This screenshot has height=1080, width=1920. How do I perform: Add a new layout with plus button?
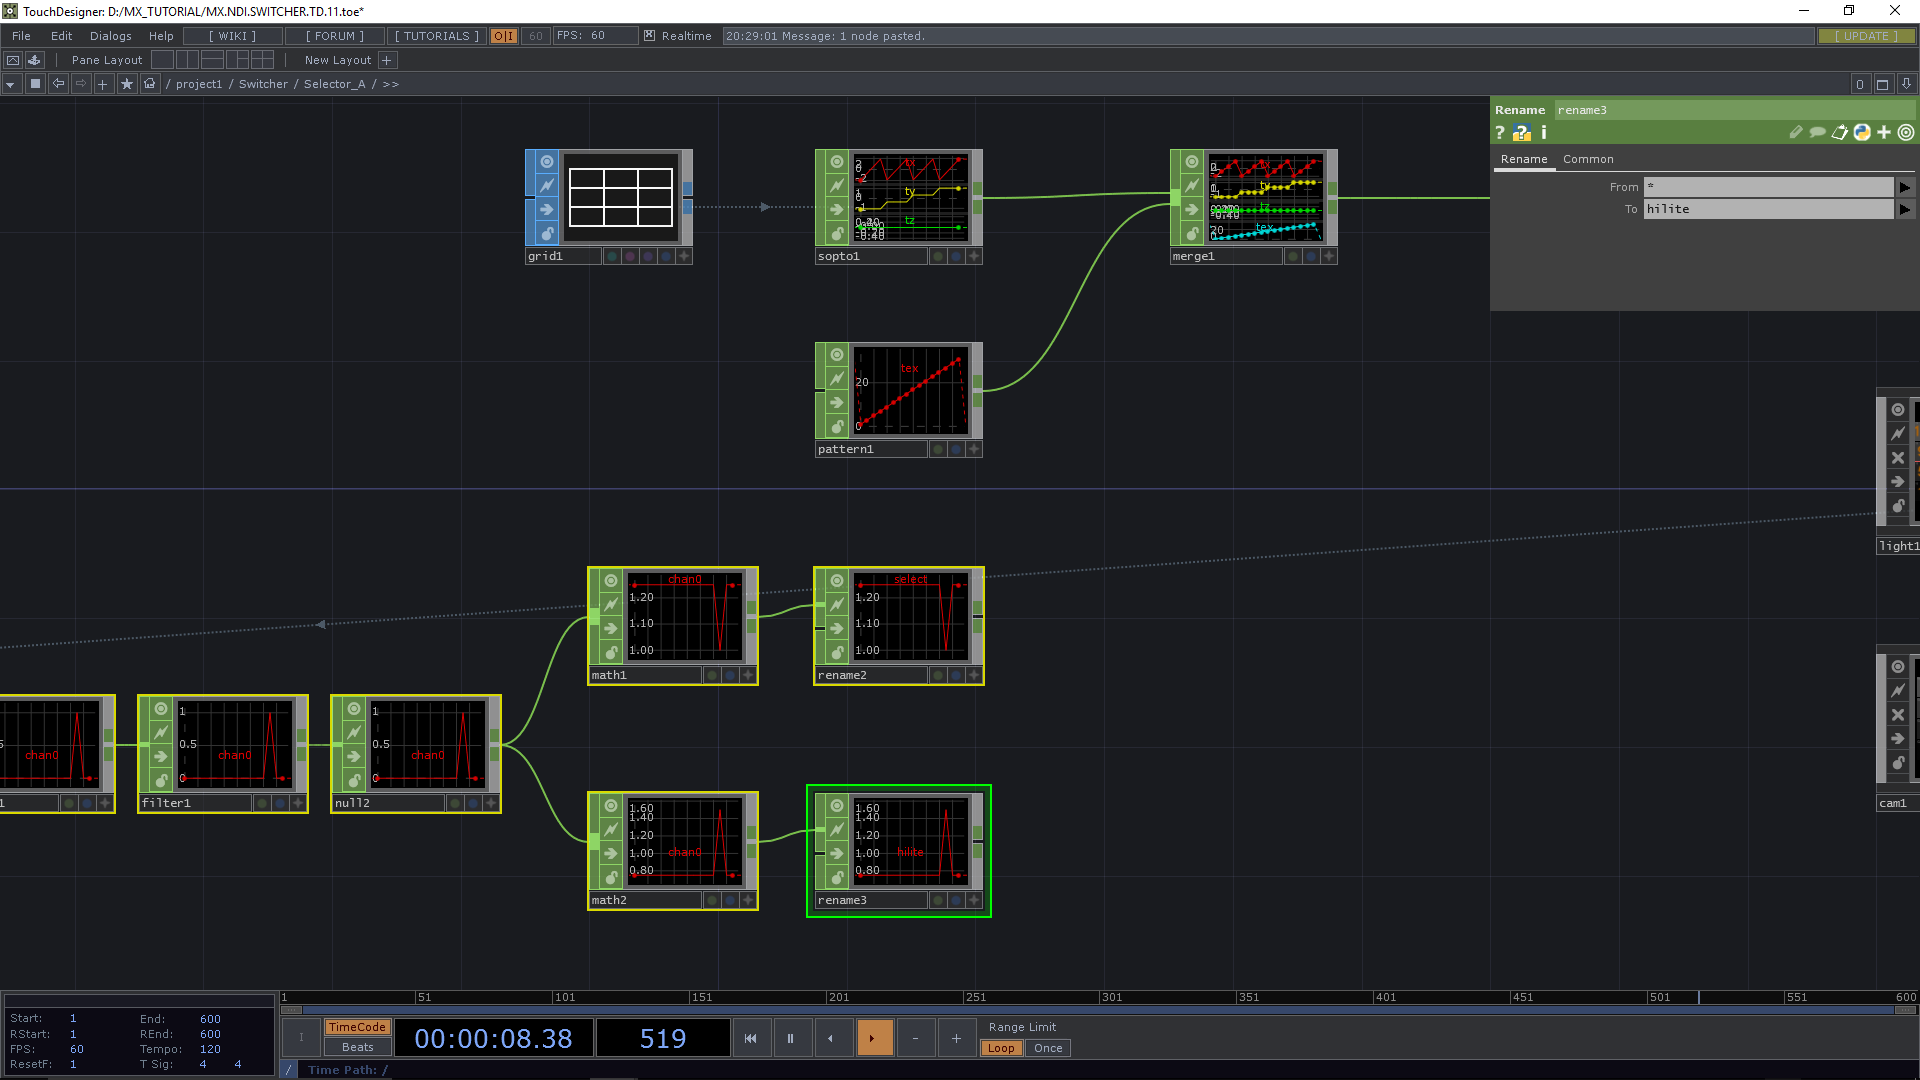[x=387, y=60]
